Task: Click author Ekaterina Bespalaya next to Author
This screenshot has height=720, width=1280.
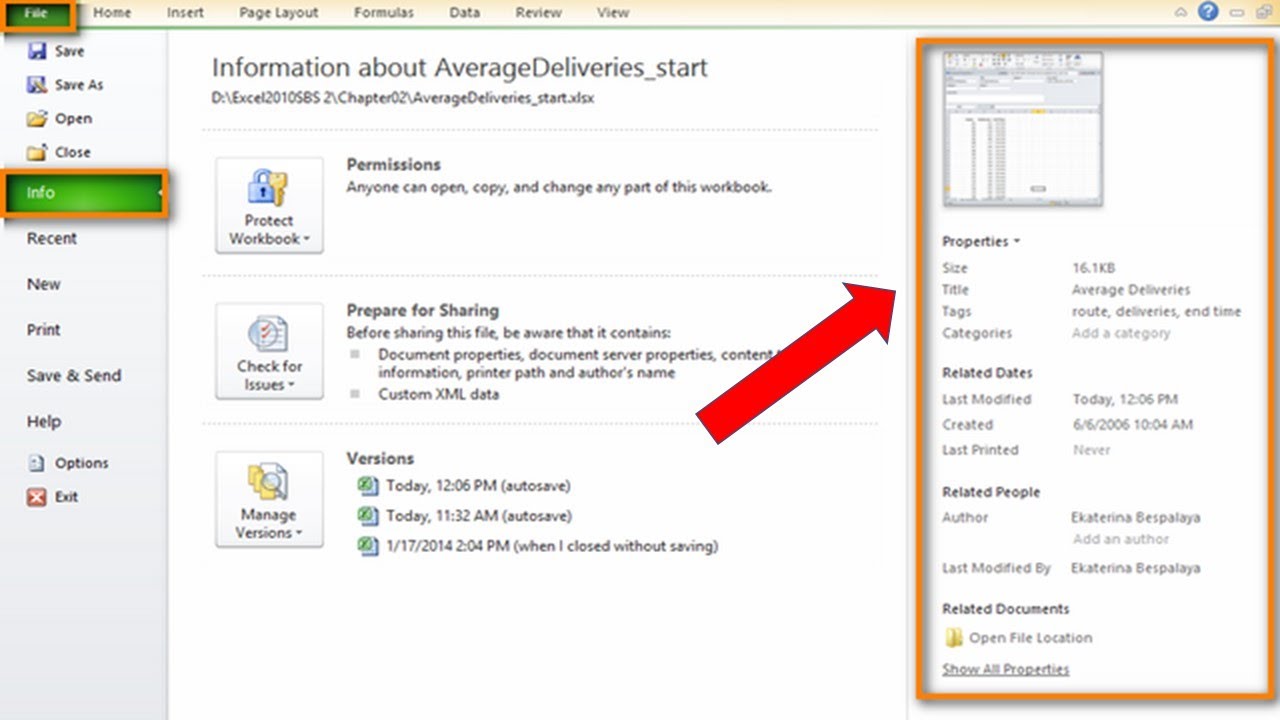Action: pos(1136,518)
